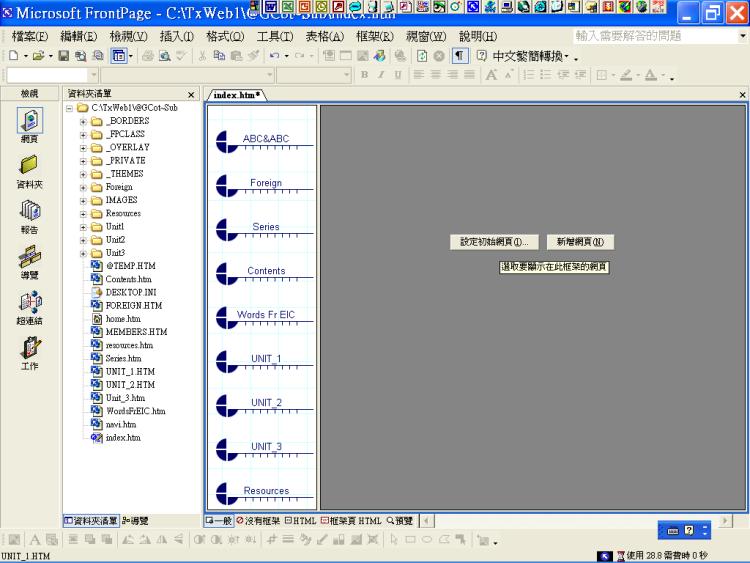Open the font color dropdown arrow

click(x=661, y=76)
